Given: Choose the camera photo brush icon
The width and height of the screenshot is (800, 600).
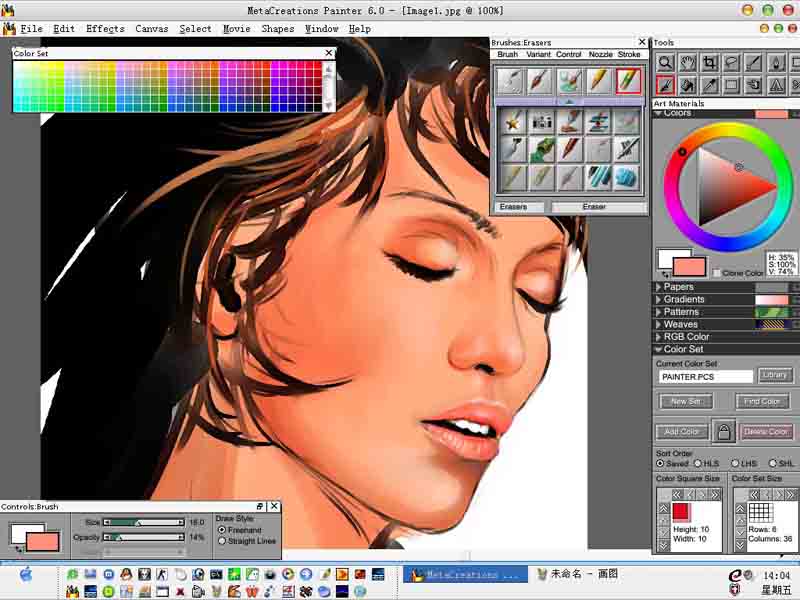Looking at the screenshot, I should coord(541,121).
